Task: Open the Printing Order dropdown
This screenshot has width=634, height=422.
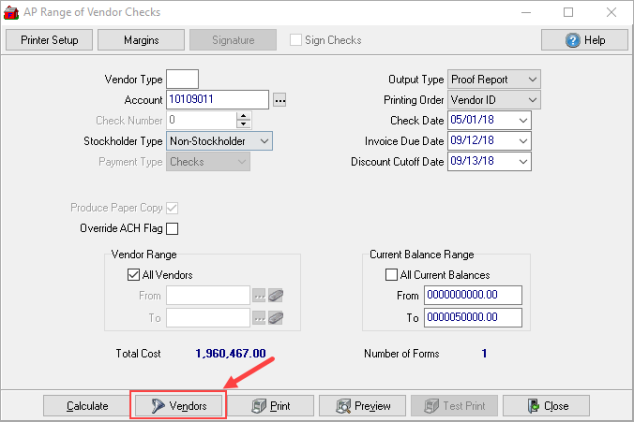Action: 531,100
